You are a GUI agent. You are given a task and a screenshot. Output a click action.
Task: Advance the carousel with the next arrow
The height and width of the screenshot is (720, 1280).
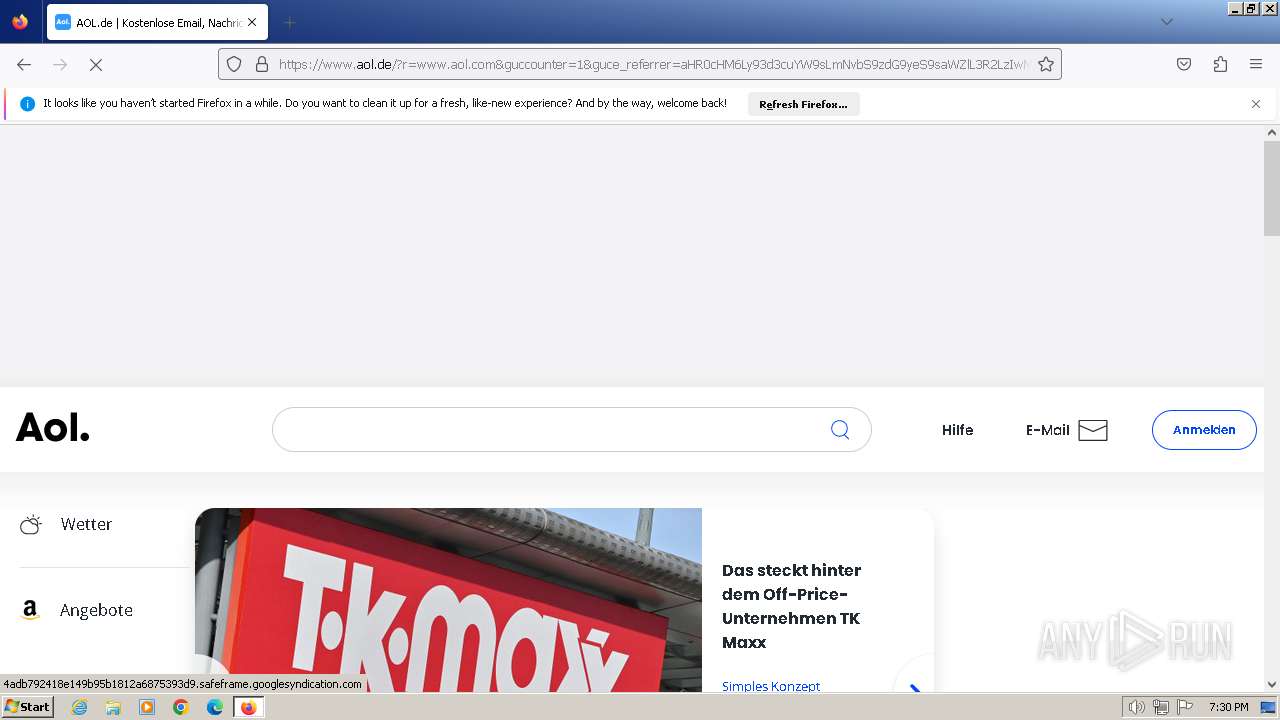(914, 686)
